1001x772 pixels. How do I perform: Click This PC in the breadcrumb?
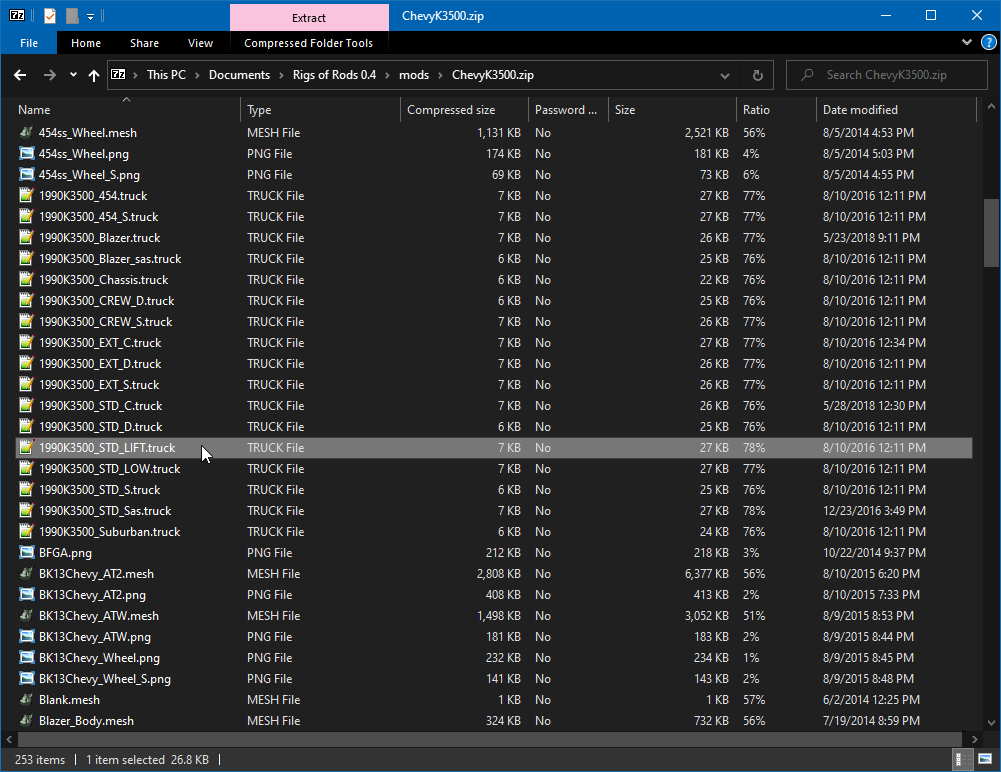(x=166, y=75)
